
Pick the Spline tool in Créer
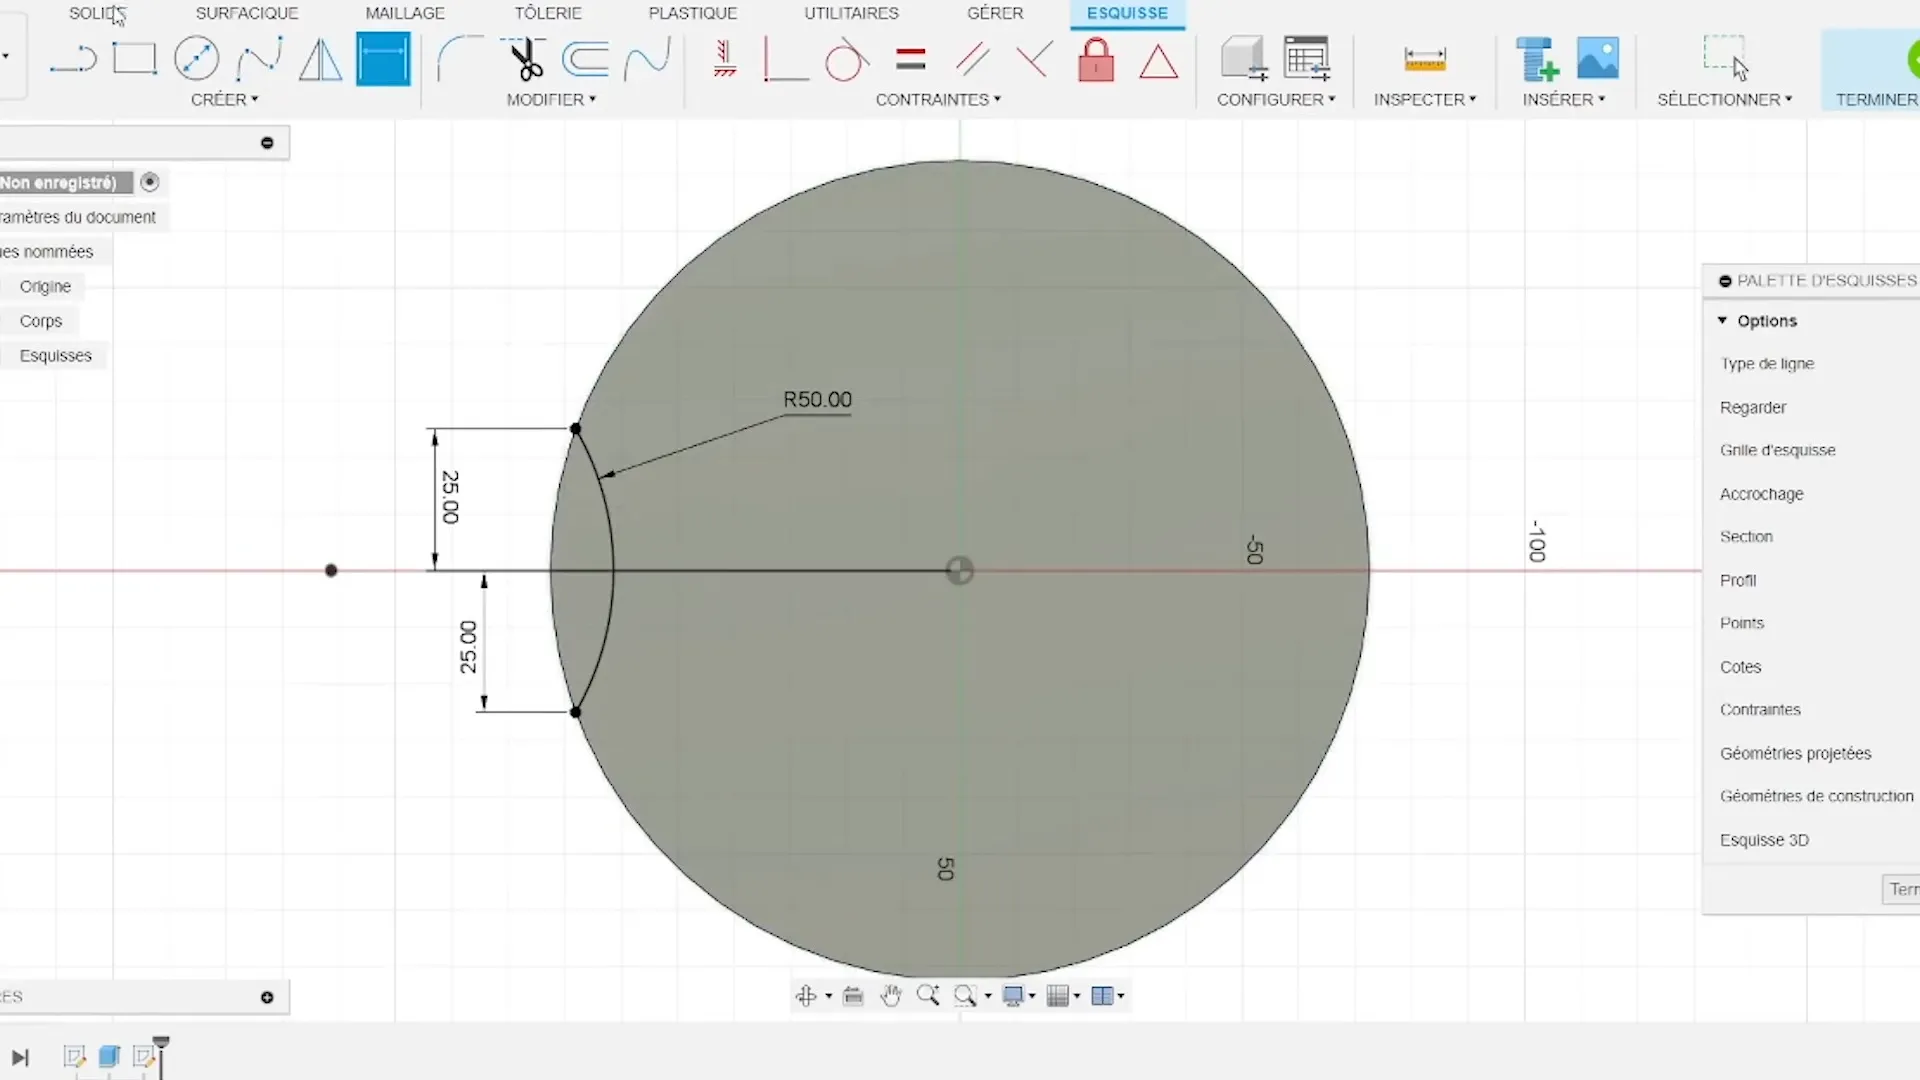(x=259, y=59)
